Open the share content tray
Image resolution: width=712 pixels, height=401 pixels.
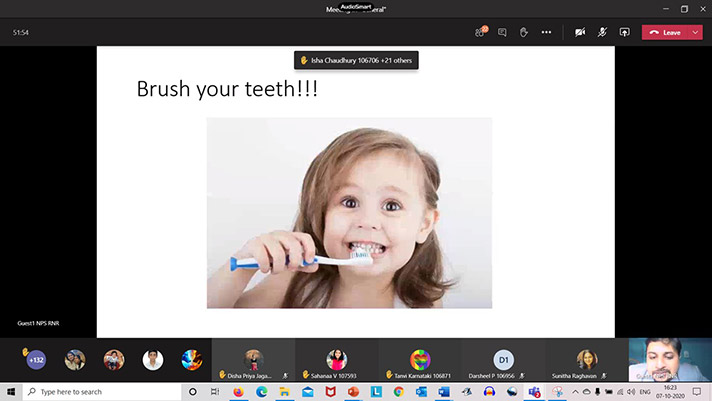(x=625, y=32)
